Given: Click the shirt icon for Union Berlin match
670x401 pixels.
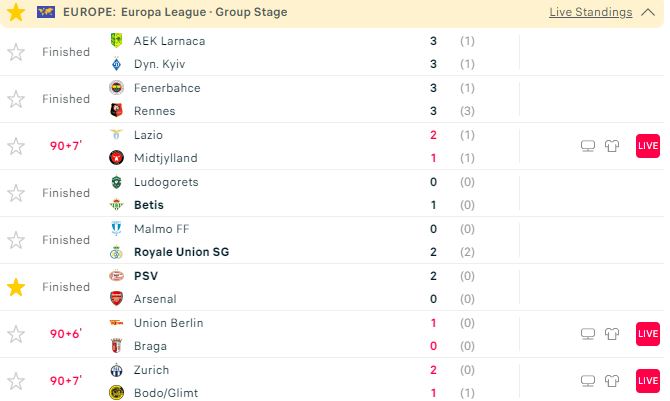Looking at the screenshot, I should tap(612, 334).
